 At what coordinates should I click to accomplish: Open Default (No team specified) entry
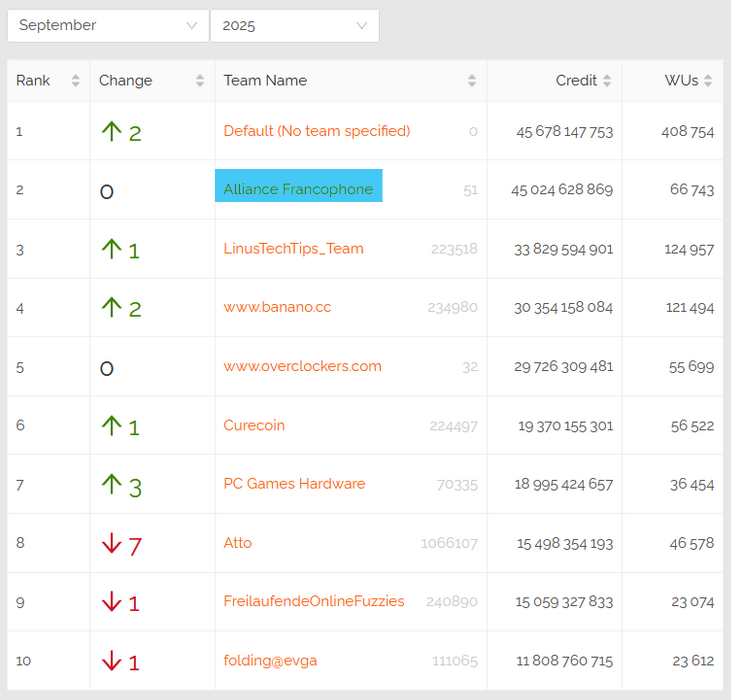coord(316,131)
